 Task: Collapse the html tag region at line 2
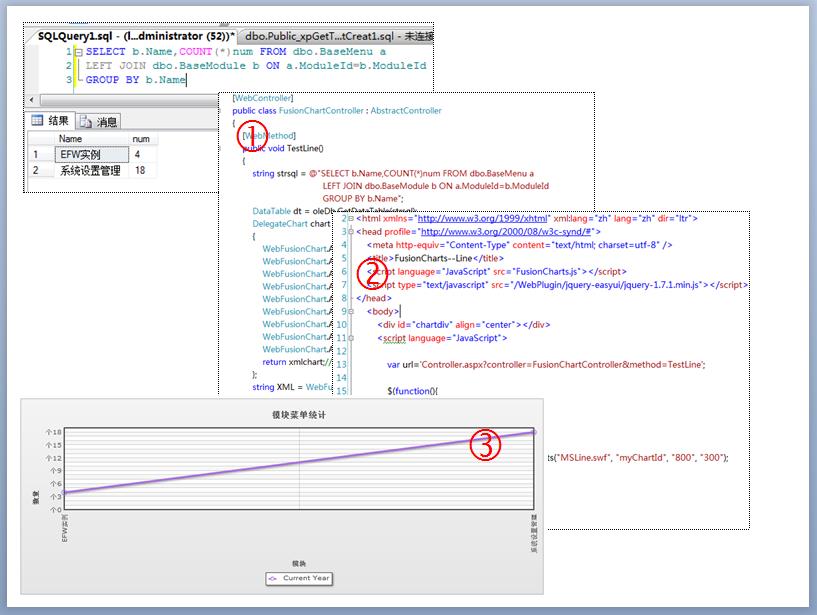click(351, 218)
